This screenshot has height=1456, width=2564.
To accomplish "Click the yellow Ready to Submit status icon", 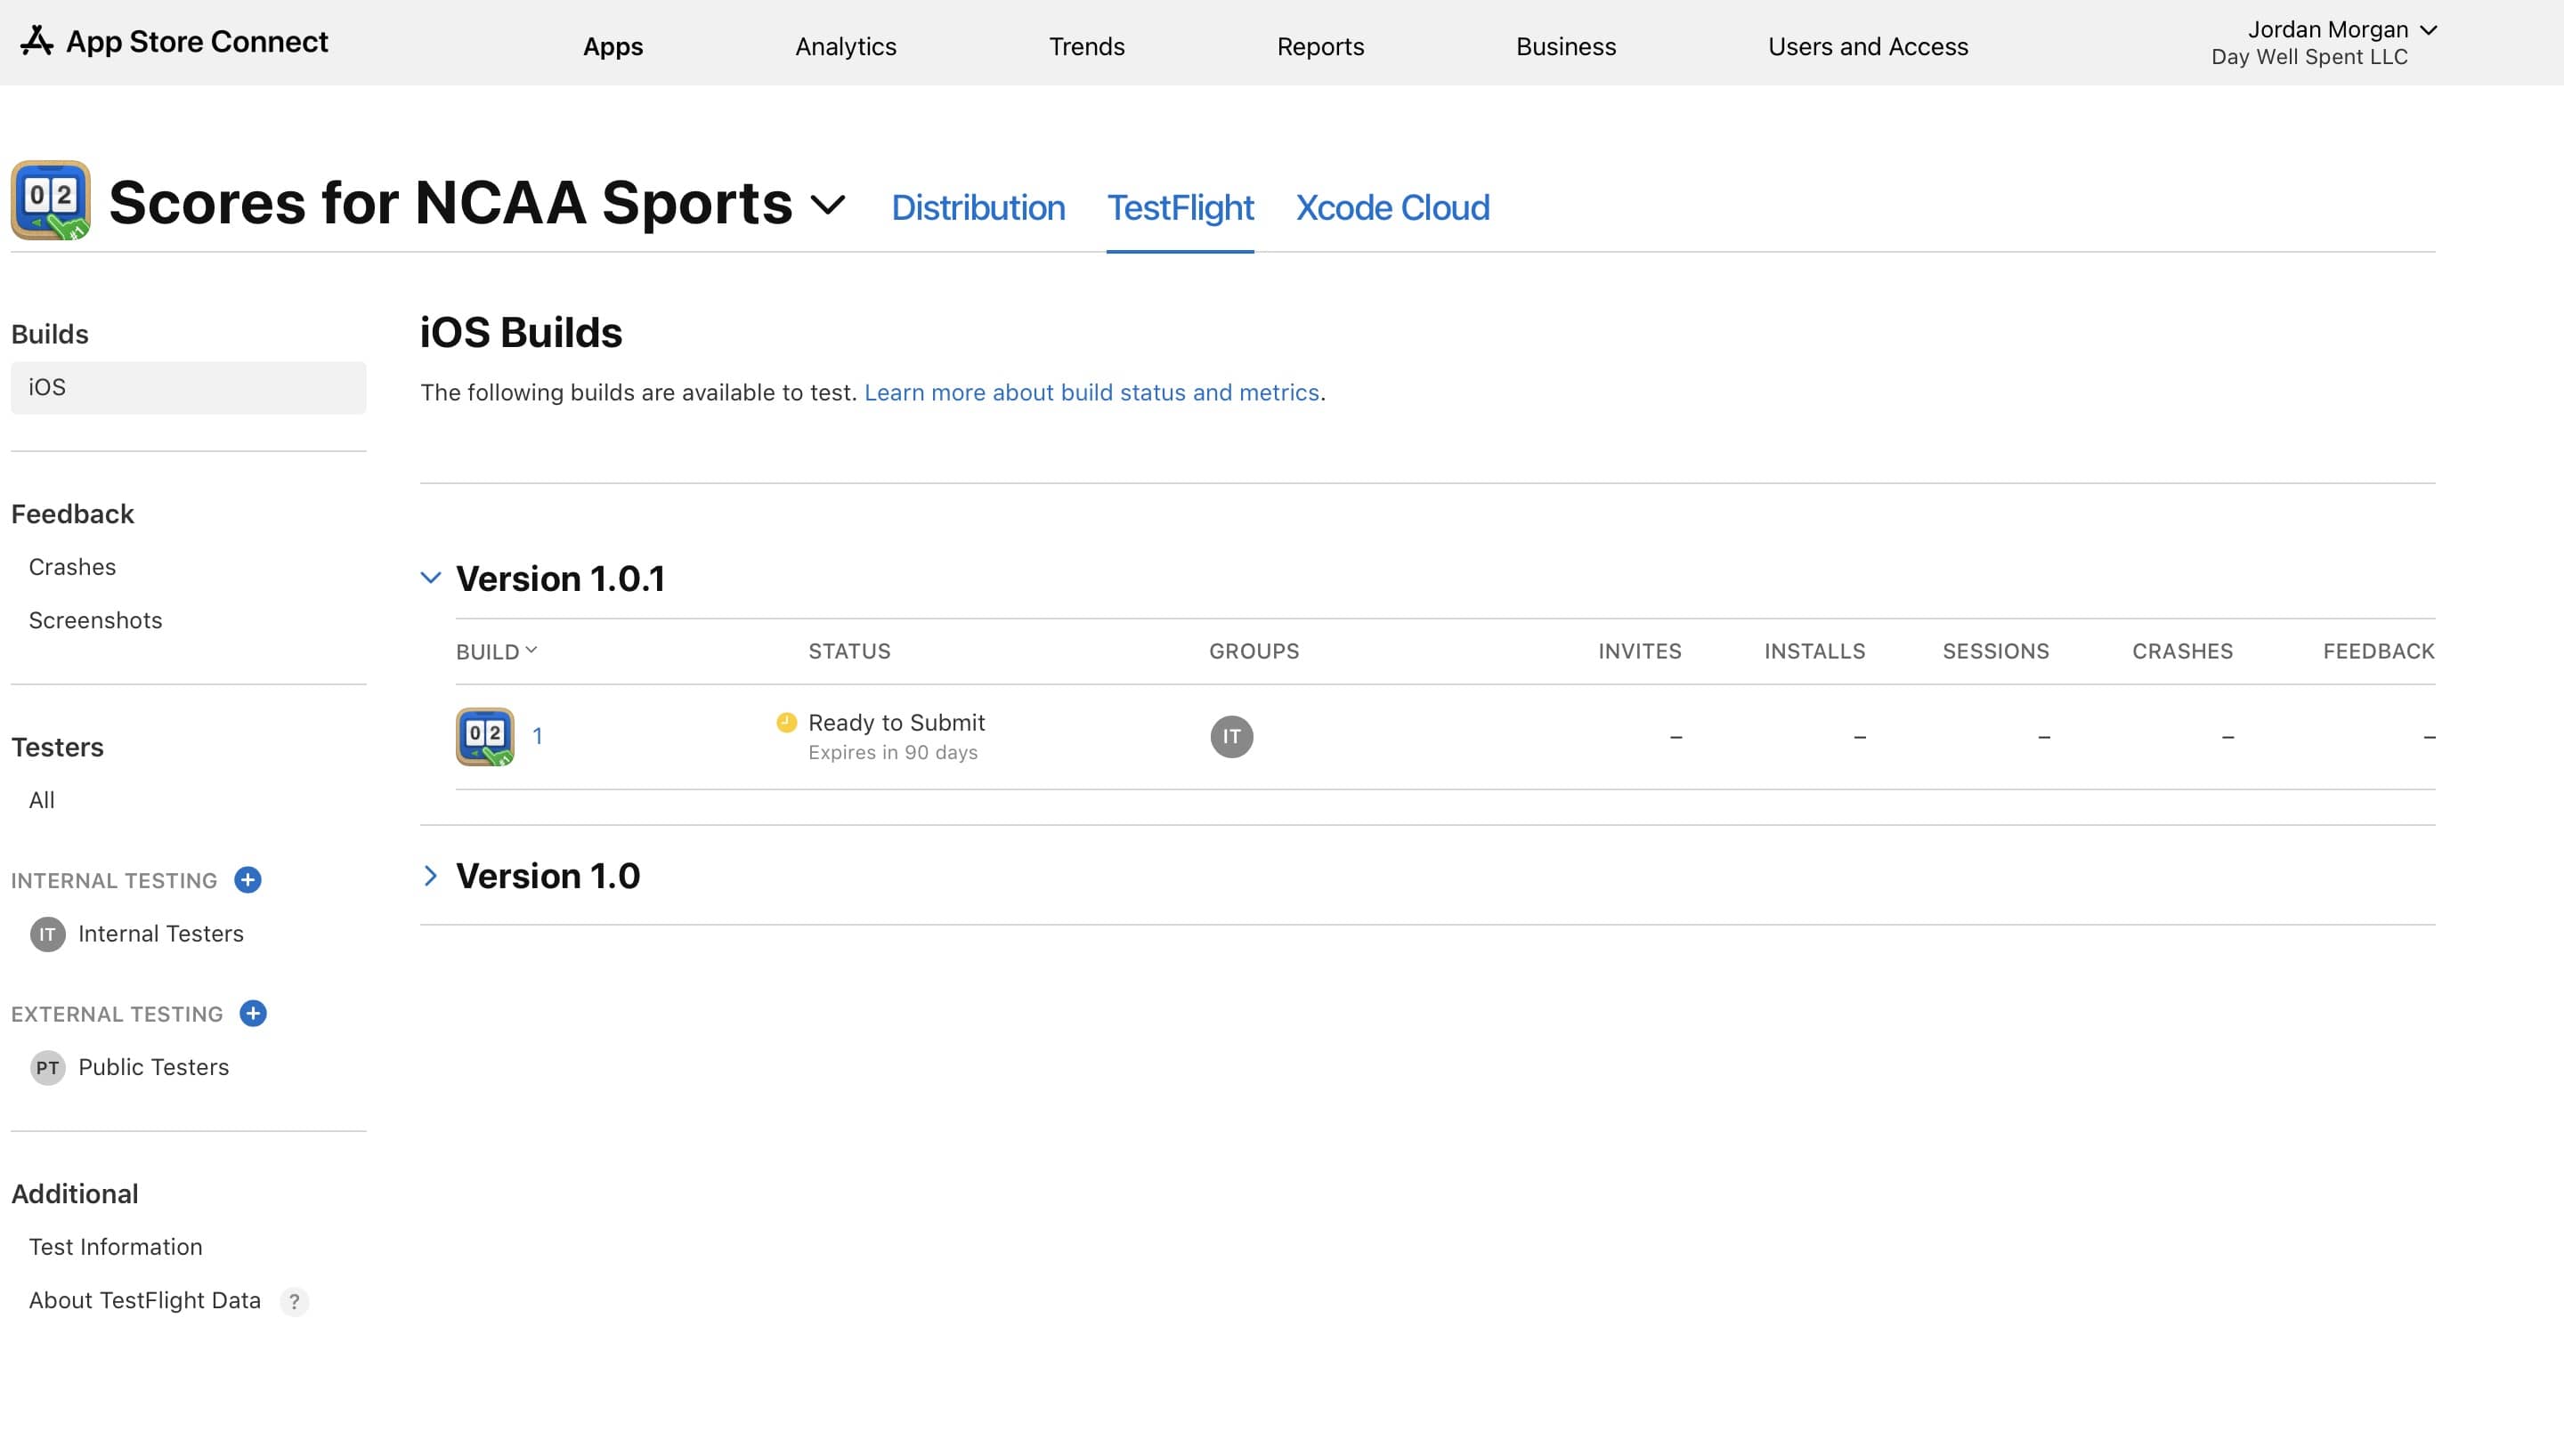I will coord(786,722).
